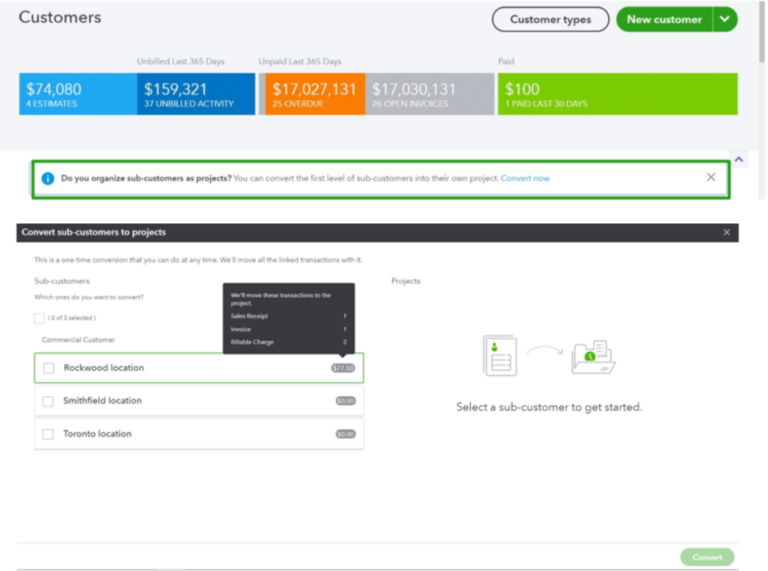Check the Smithfield location checkbox
The image size is (768, 571).
(x=48, y=402)
